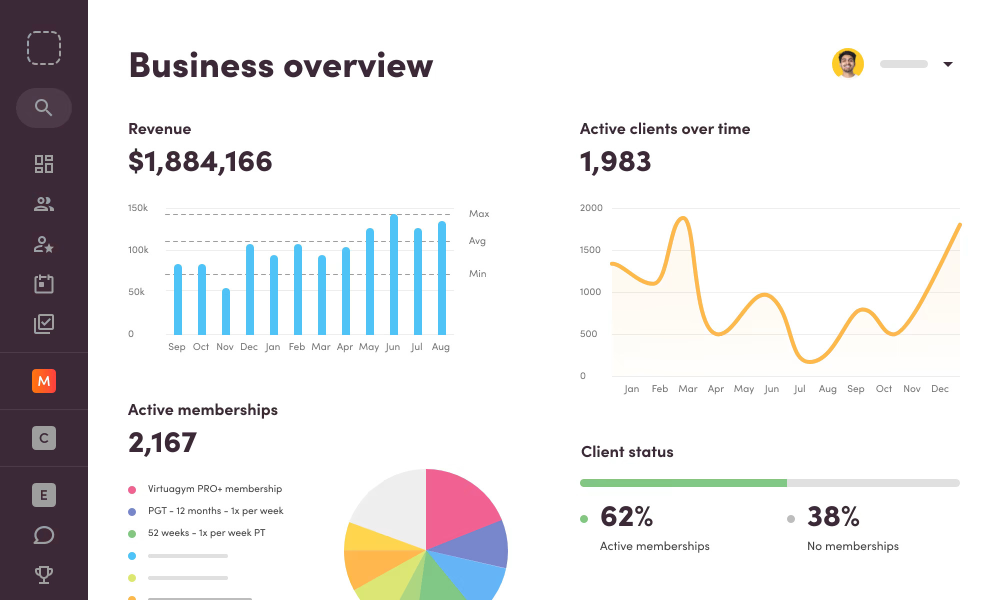Click the Client status progress bar
The height and width of the screenshot is (600, 1000).
point(770,482)
